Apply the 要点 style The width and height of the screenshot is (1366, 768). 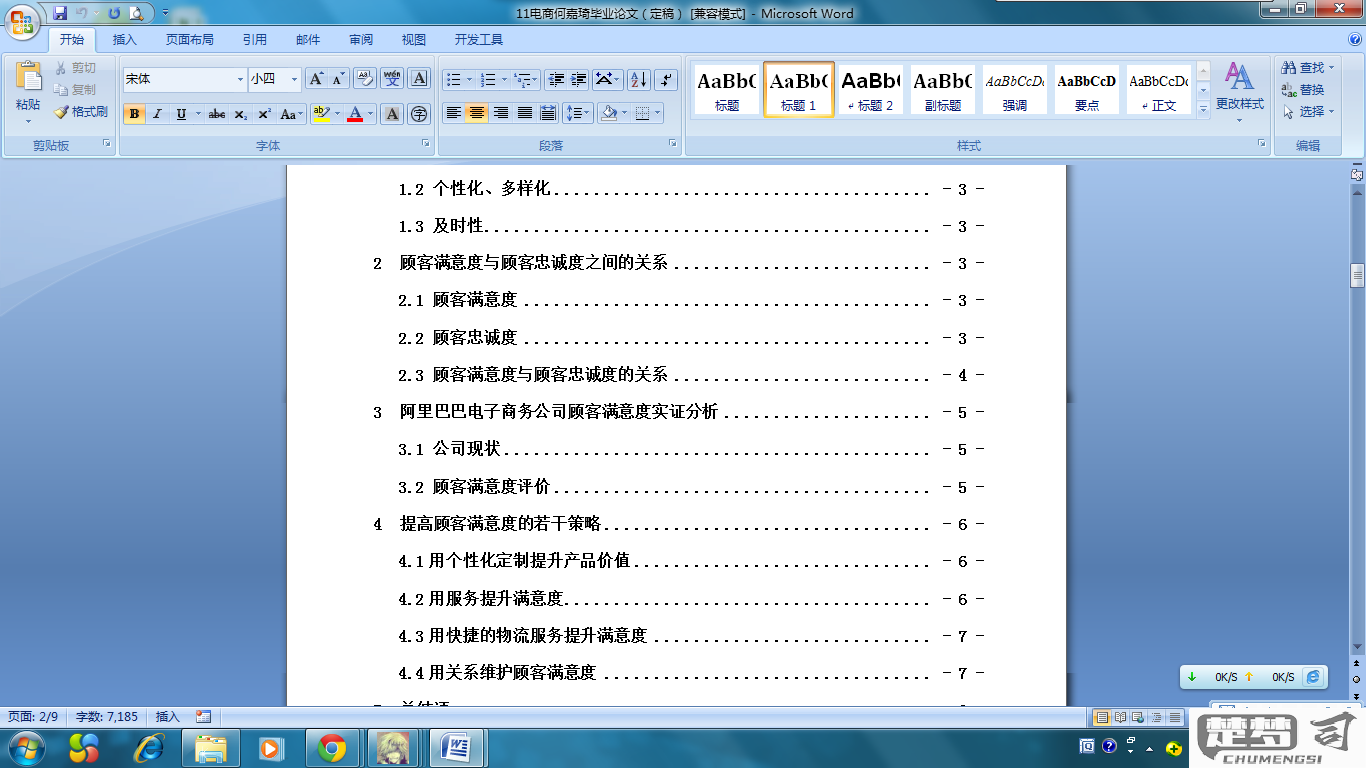click(1087, 90)
